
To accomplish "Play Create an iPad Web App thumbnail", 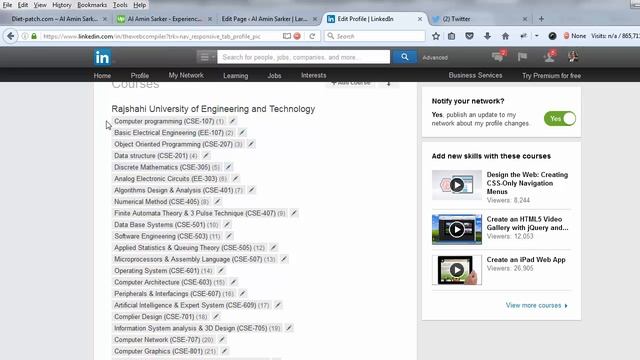I will click(457, 270).
